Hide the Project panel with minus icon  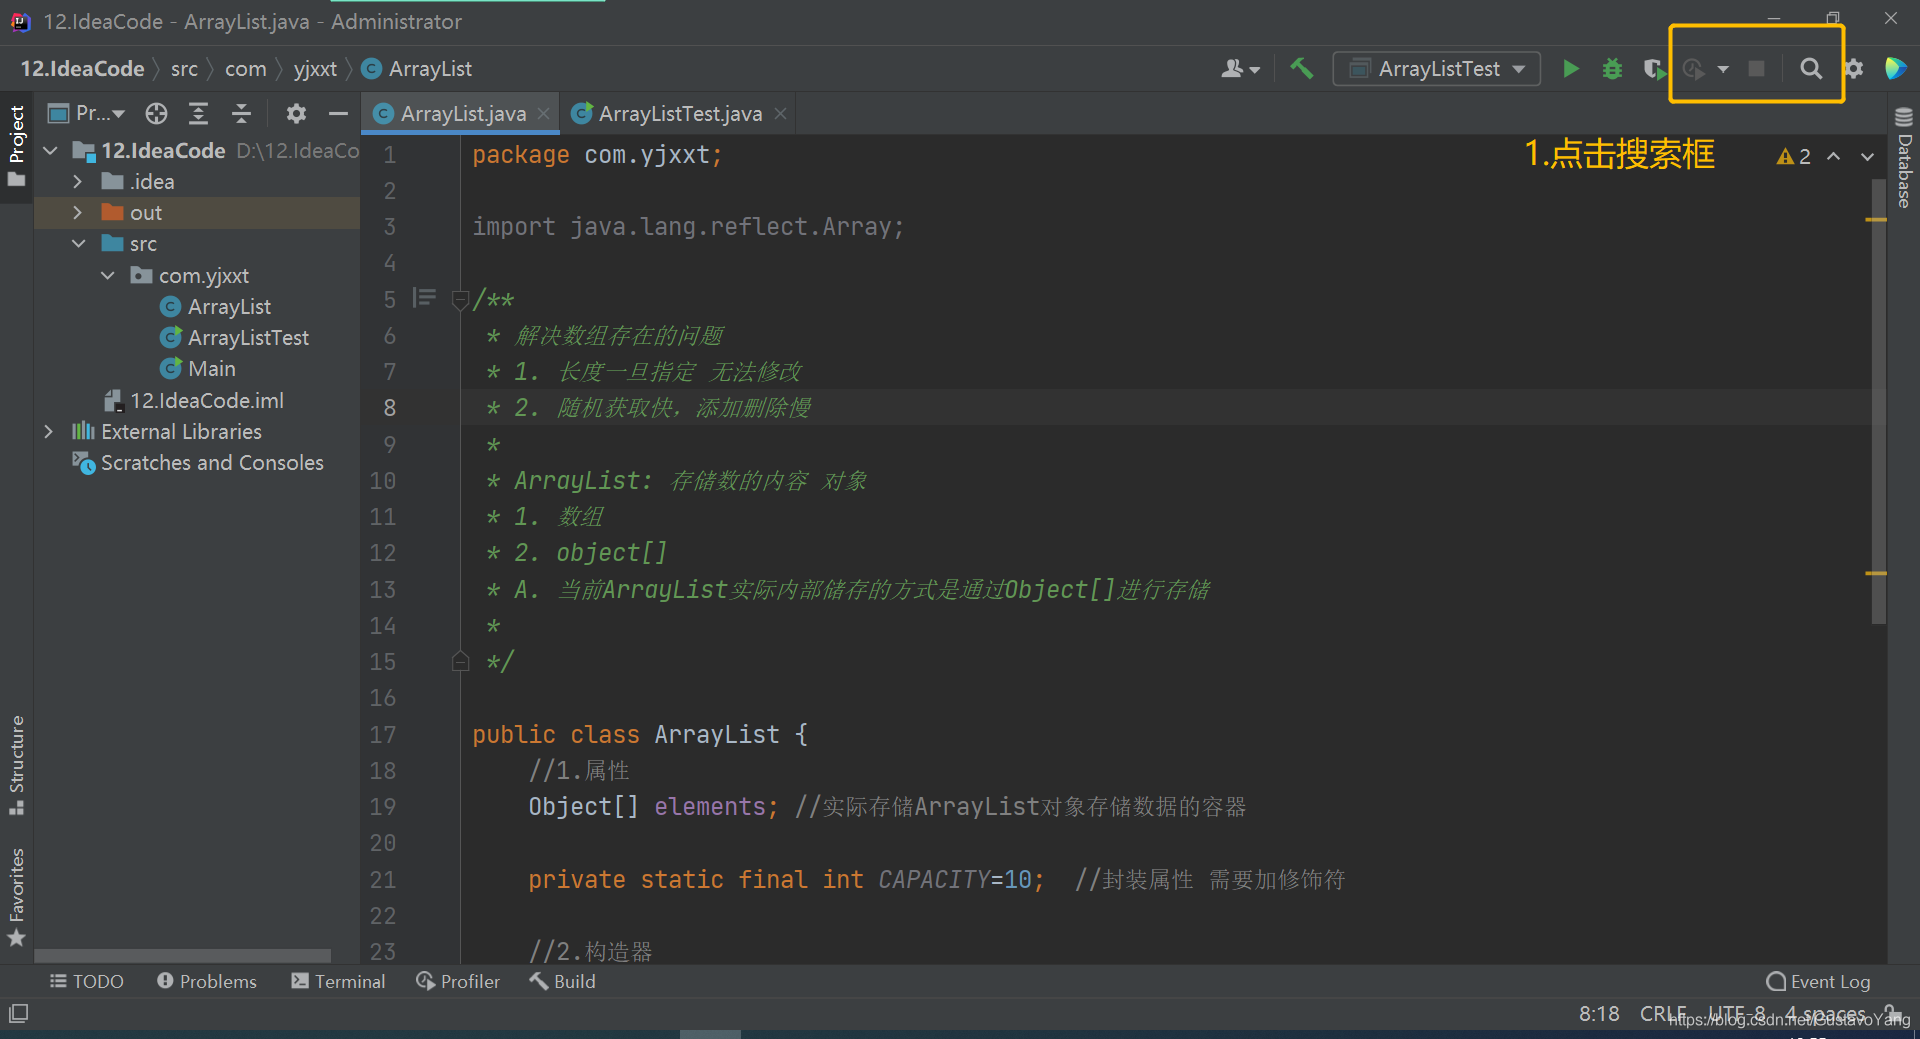(x=338, y=113)
